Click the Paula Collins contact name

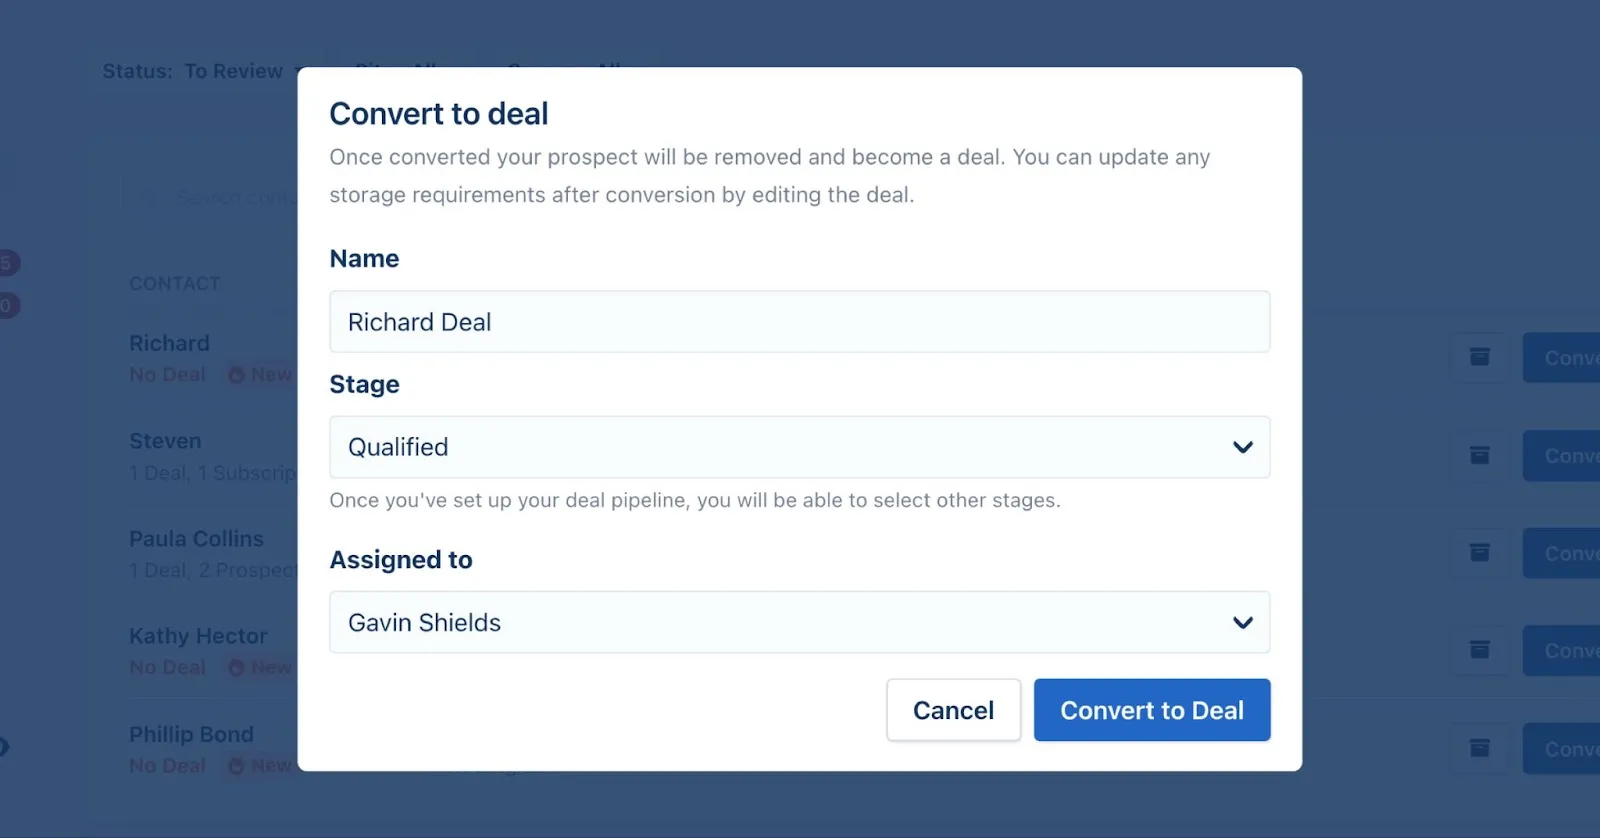(196, 538)
